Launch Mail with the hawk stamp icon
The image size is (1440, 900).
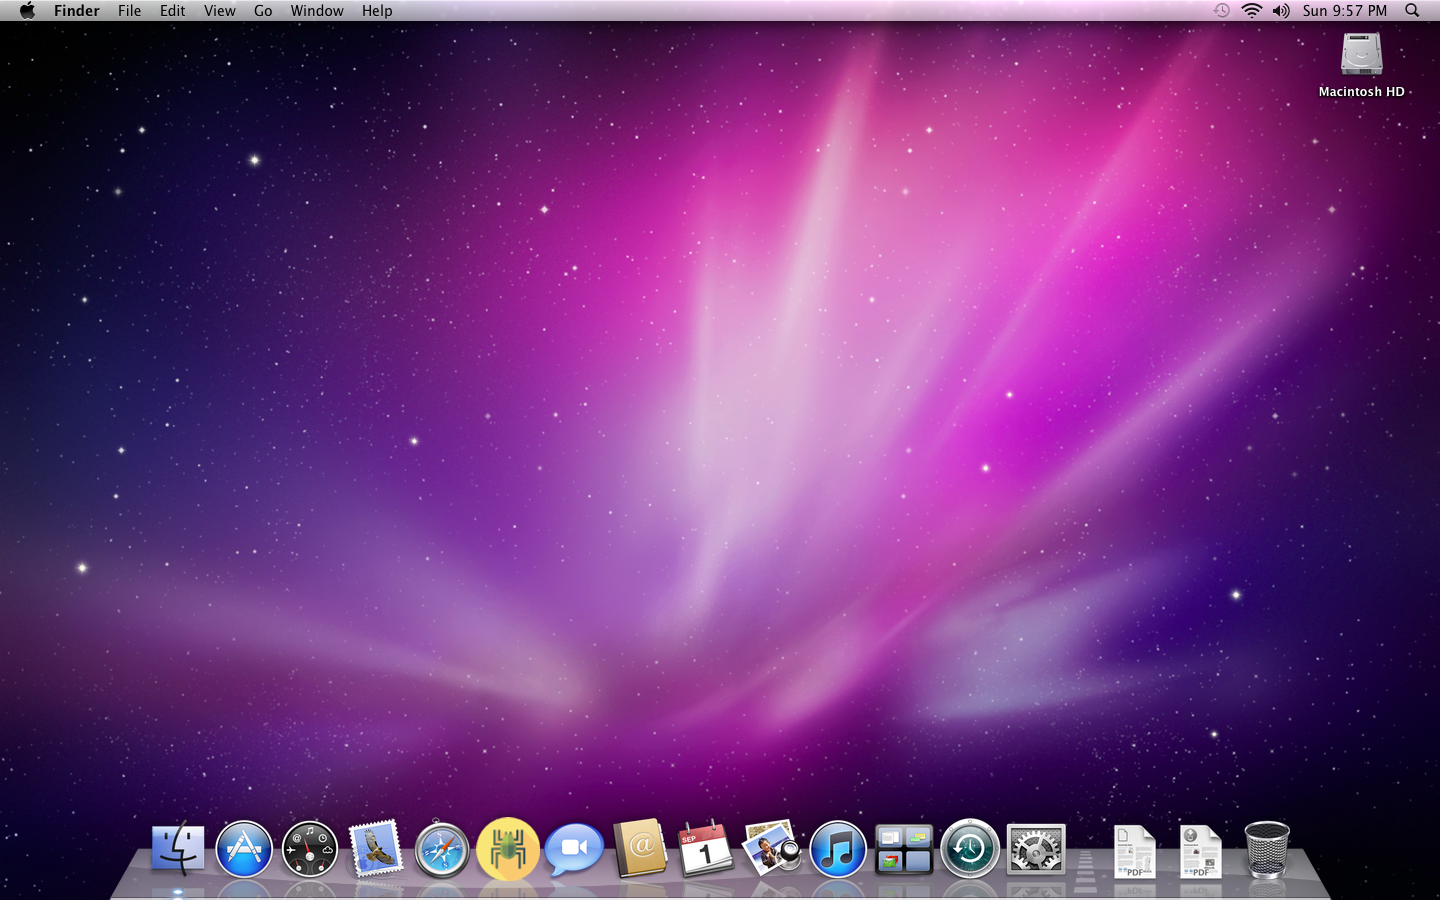(376, 849)
